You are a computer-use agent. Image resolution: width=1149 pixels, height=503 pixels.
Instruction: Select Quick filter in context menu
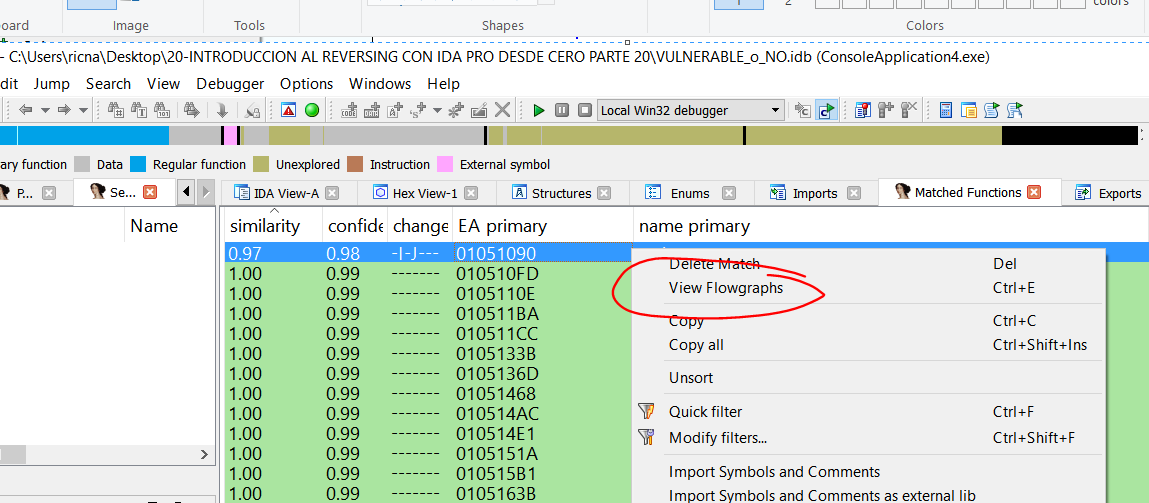[x=705, y=411]
